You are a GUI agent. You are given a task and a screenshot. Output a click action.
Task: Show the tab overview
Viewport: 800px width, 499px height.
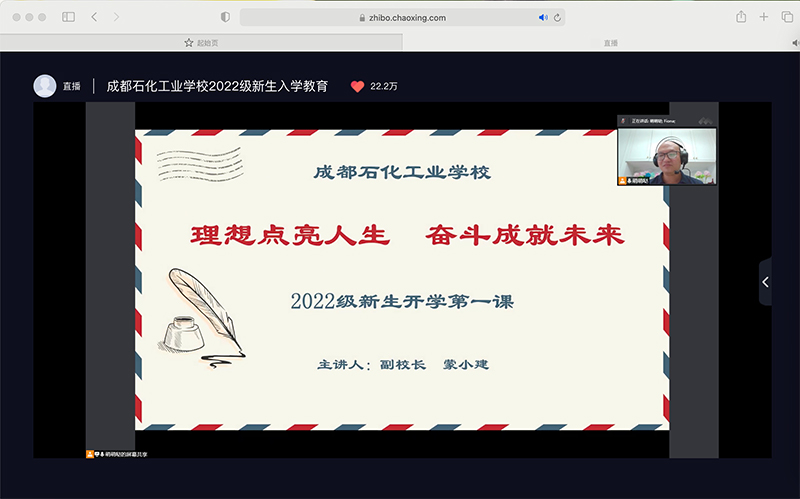pyautogui.click(x=787, y=17)
